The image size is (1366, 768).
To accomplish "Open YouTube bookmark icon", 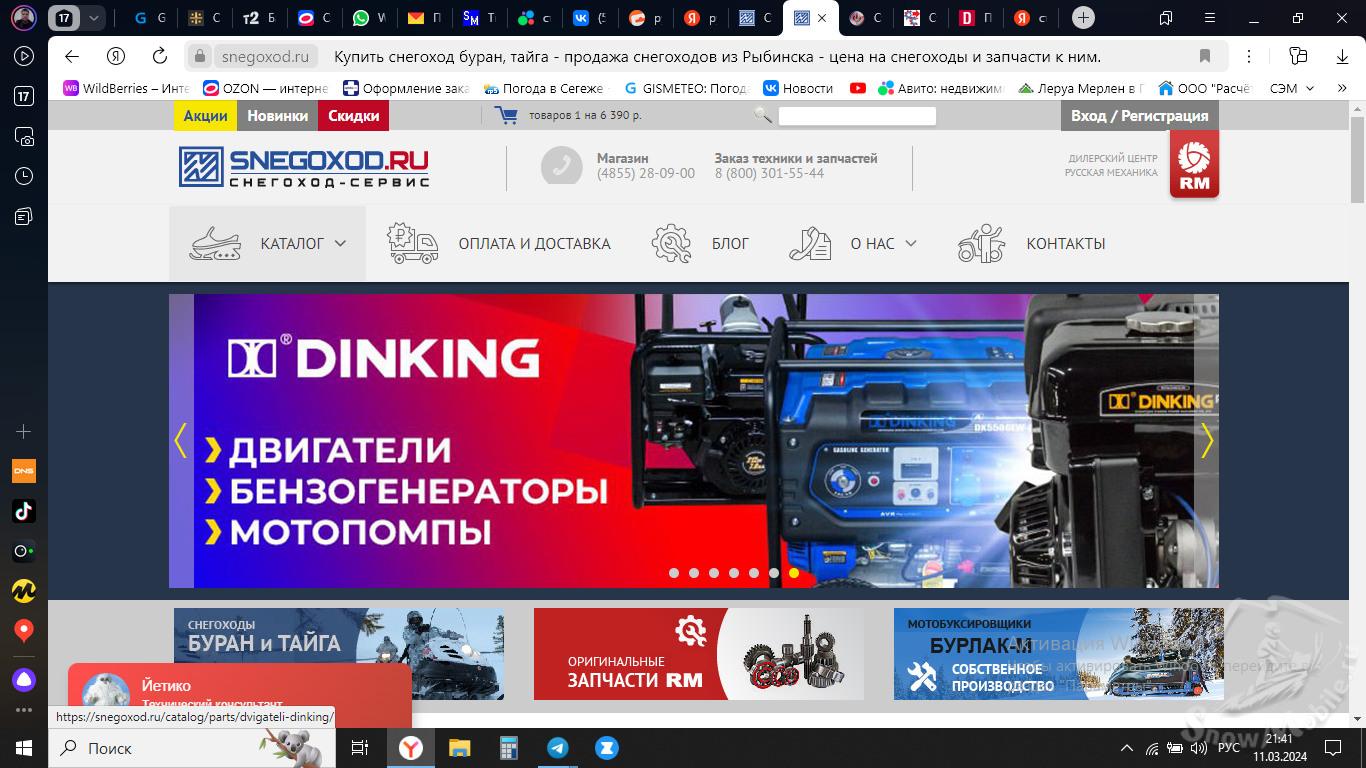I will click(858, 88).
